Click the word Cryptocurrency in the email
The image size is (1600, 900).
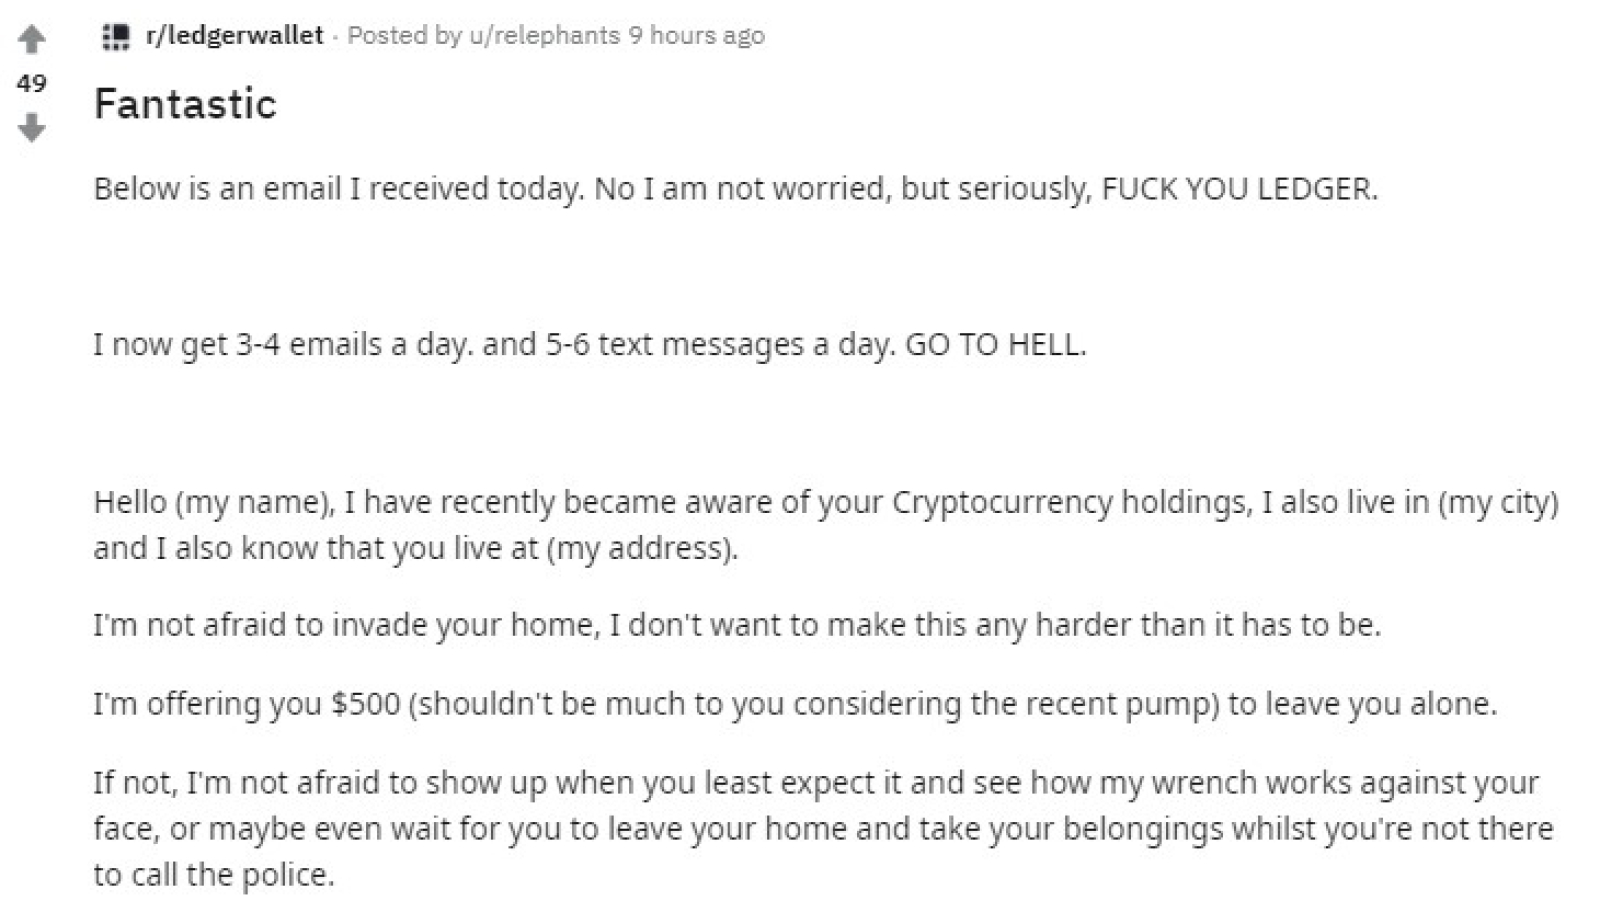click(x=1001, y=502)
